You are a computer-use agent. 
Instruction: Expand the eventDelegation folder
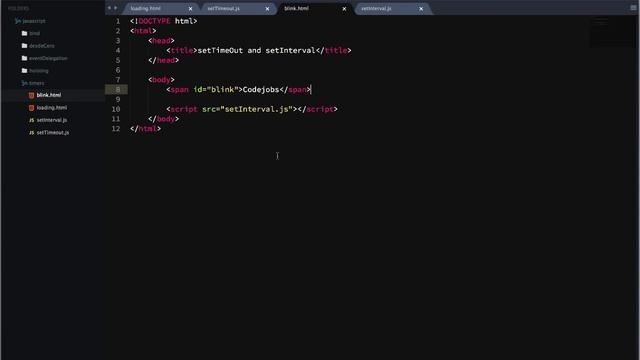coord(48,58)
